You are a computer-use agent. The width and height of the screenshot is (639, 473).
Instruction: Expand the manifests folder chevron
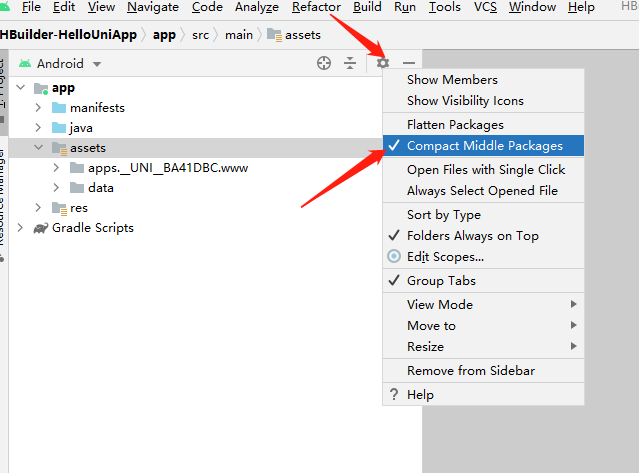[38, 108]
